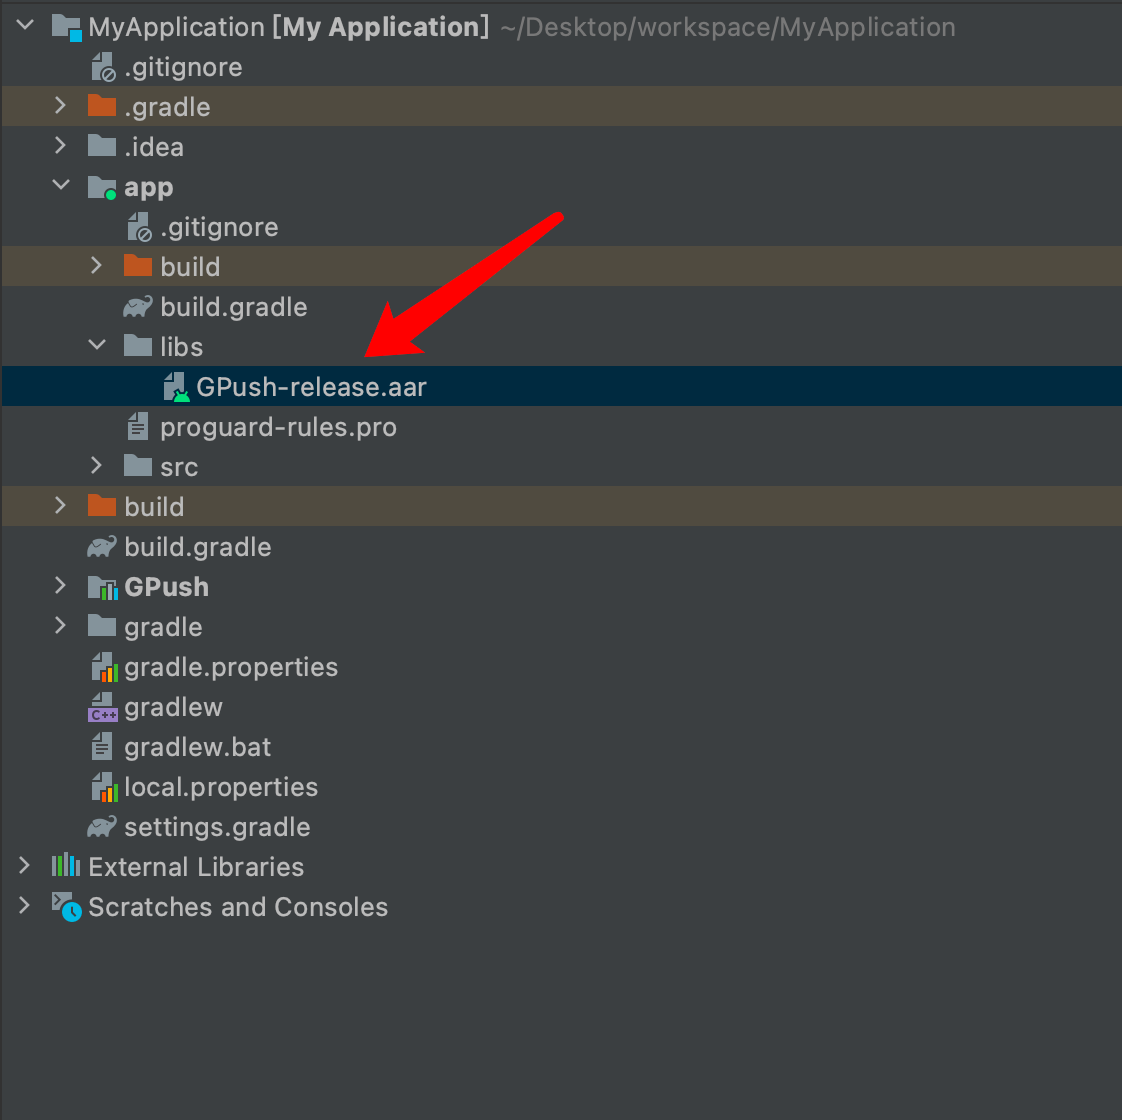Expand the app build folder arrow
Image resolution: width=1122 pixels, height=1120 pixels.
97,266
